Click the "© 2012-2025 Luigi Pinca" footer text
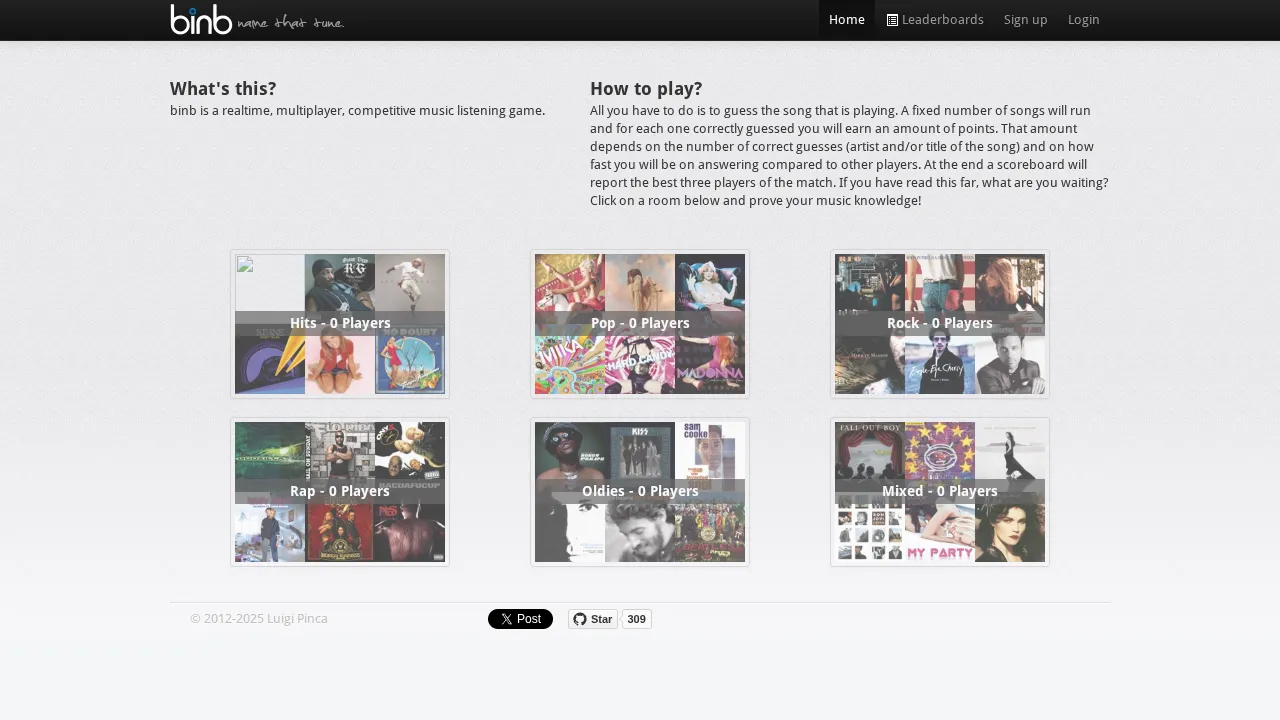This screenshot has height=720, width=1280. [x=259, y=619]
